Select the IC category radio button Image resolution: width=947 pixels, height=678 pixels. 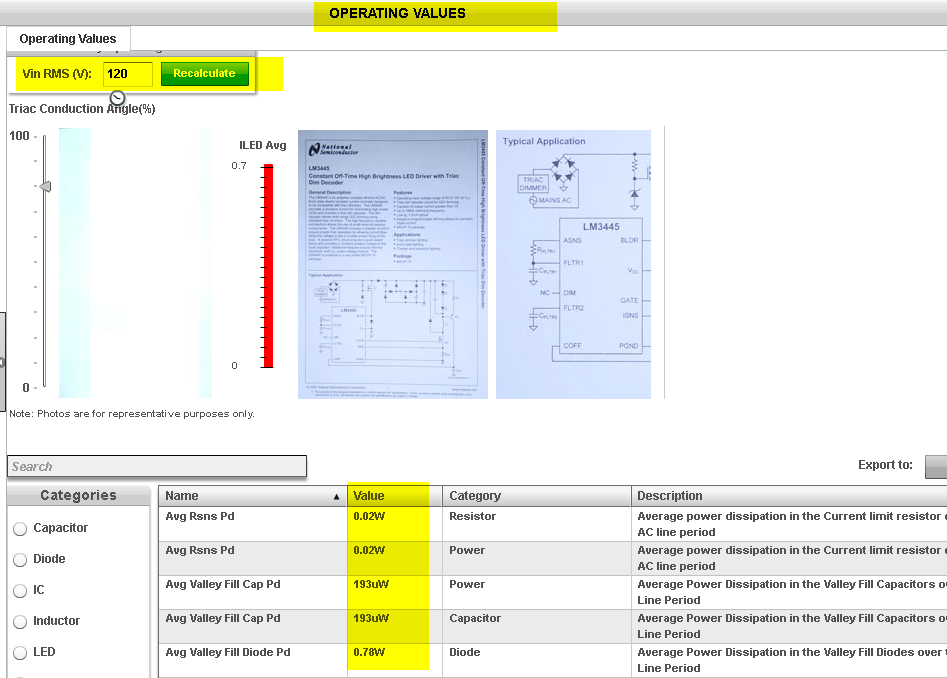20,590
